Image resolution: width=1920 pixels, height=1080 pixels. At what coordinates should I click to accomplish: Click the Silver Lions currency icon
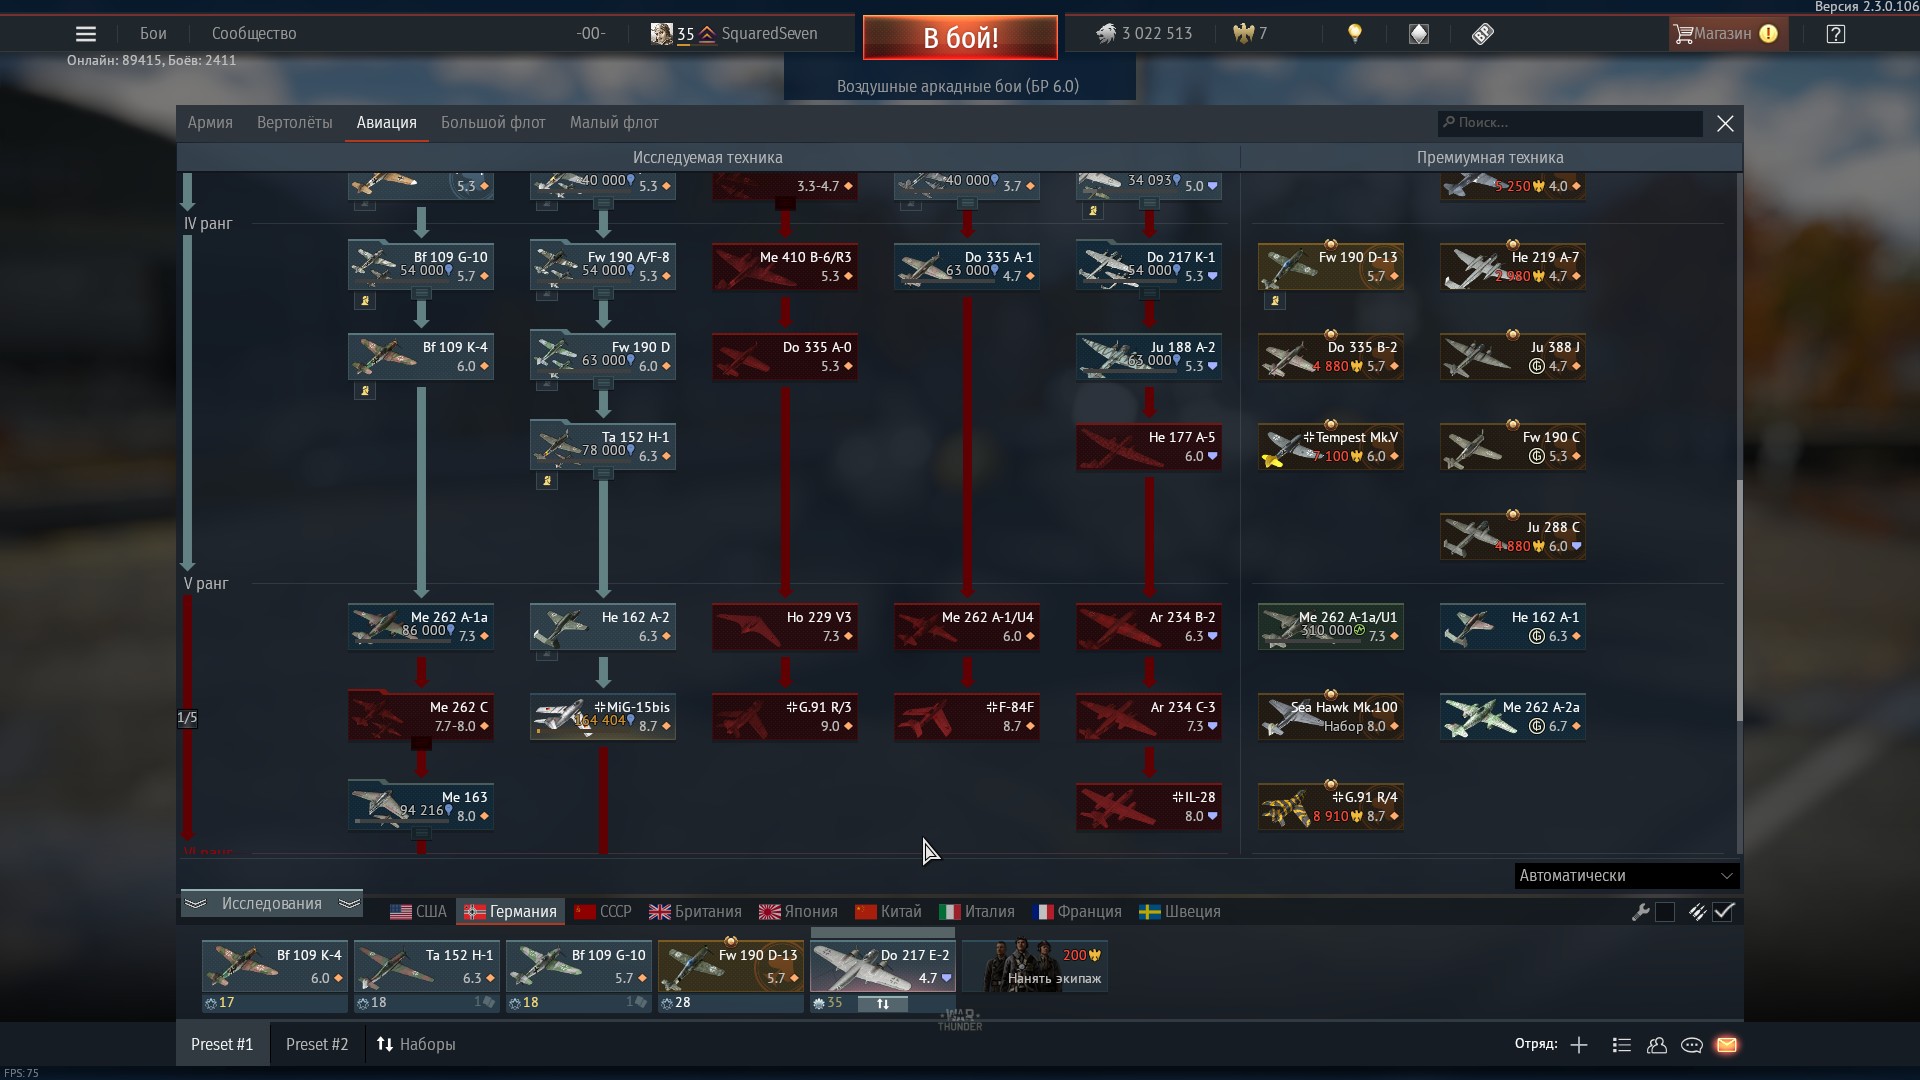point(1105,34)
